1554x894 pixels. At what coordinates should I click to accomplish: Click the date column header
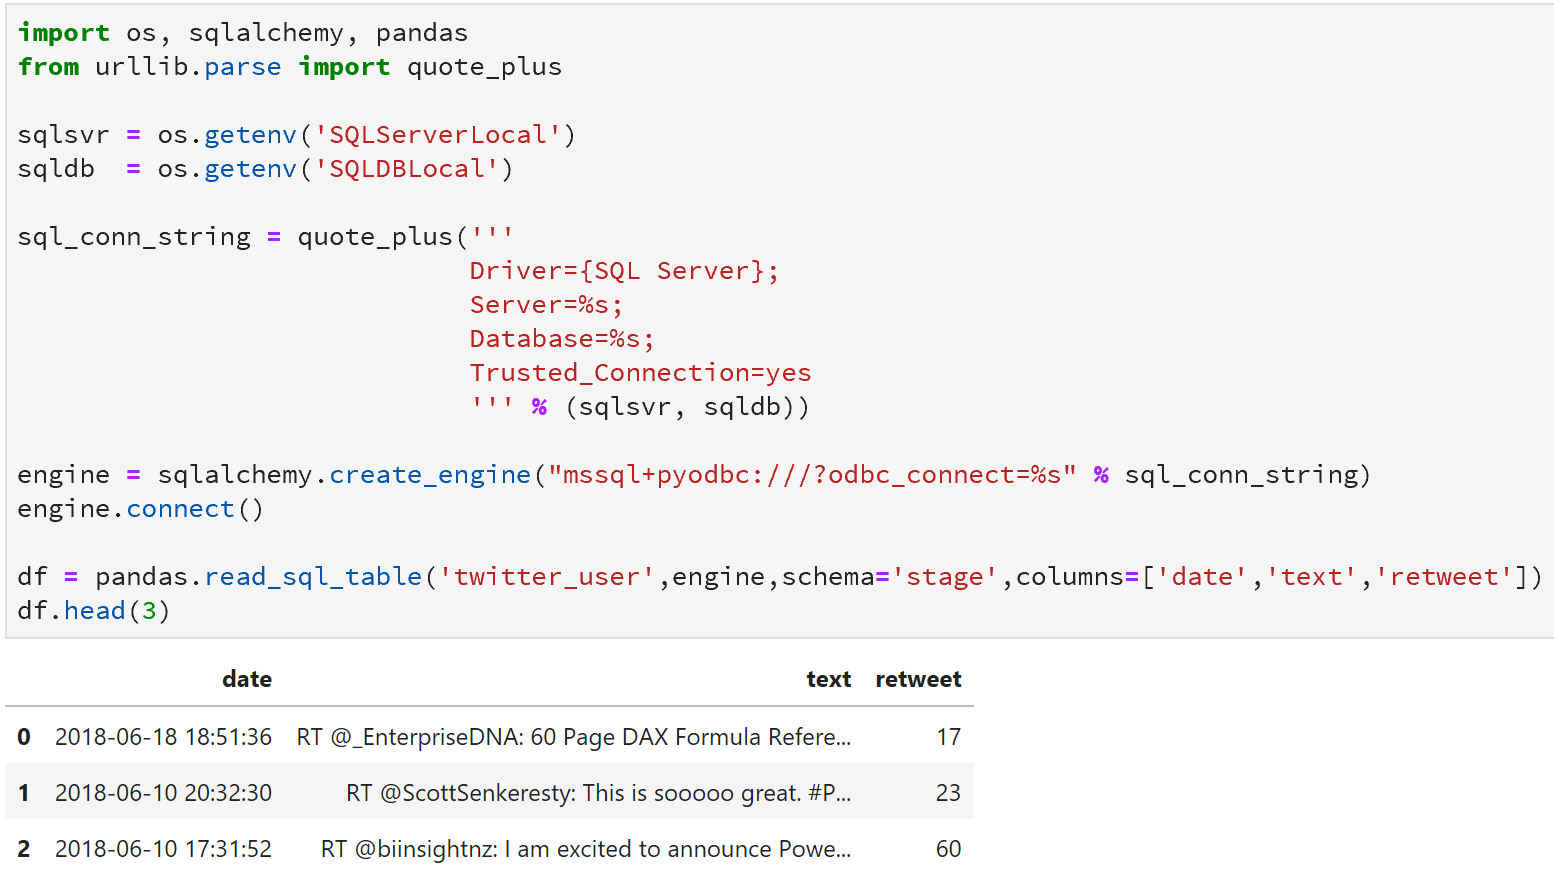click(246, 679)
